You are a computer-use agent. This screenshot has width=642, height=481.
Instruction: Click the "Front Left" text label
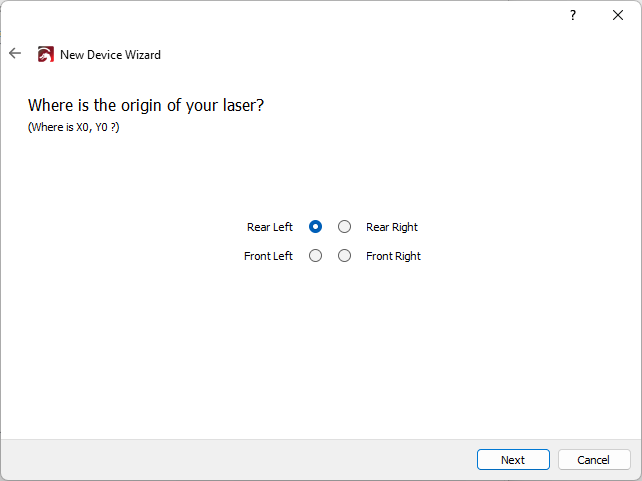(x=268, y=256)
